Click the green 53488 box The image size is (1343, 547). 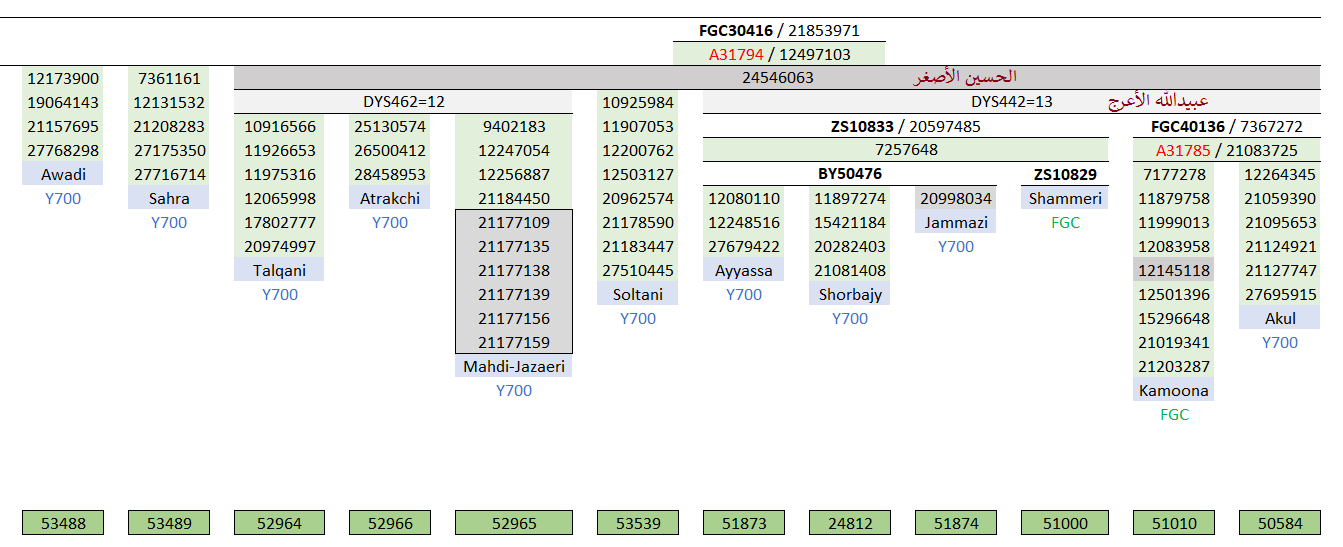click(x=63, y=522)
